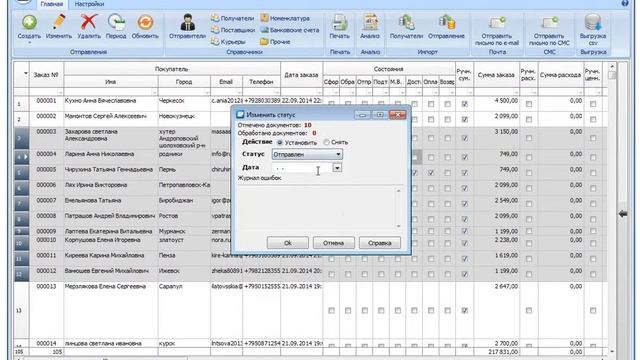This screenshot has height=360, width=640.
Task: Sort by Телефон column header
Action: click(x=261, y=82)
